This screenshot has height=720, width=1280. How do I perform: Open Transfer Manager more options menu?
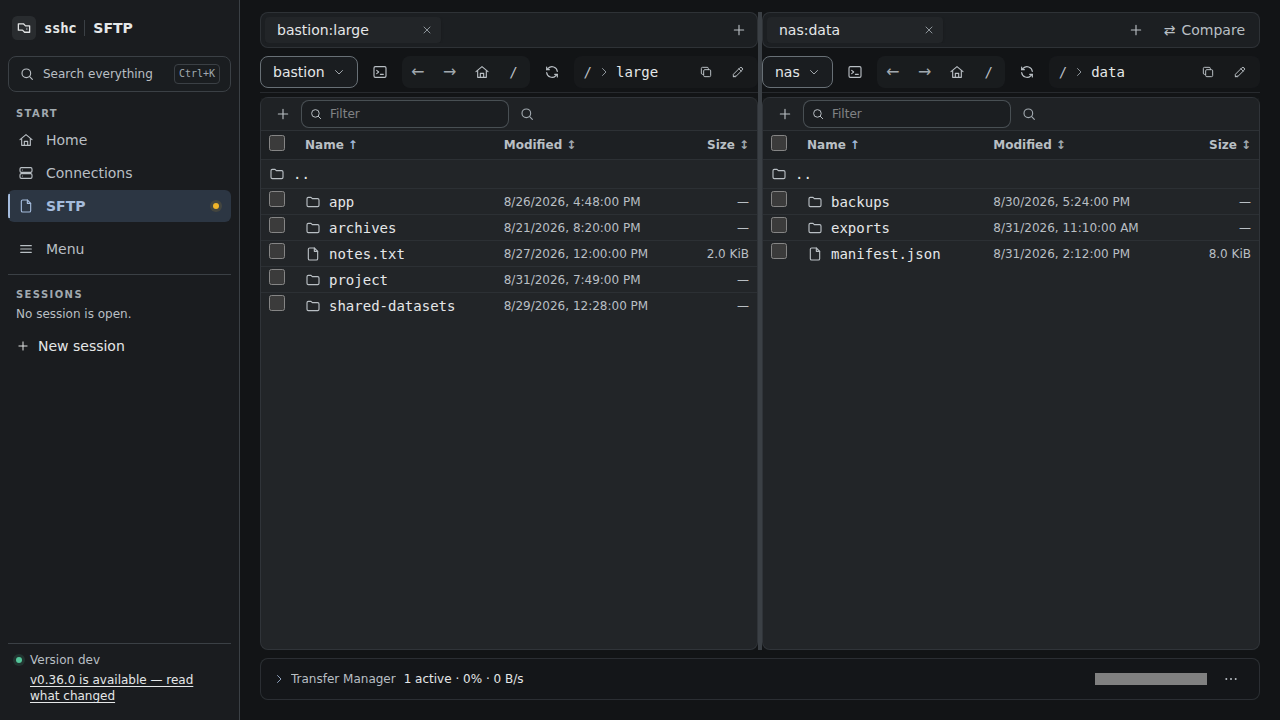(x=1231, y=679)
